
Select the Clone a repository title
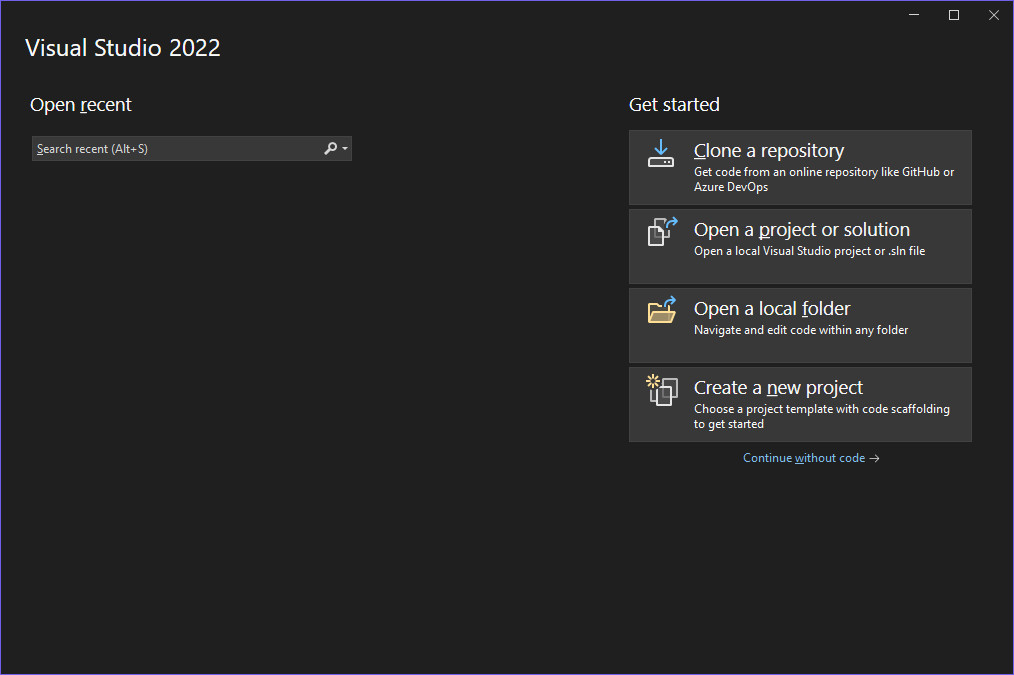(x=769, y=151)
